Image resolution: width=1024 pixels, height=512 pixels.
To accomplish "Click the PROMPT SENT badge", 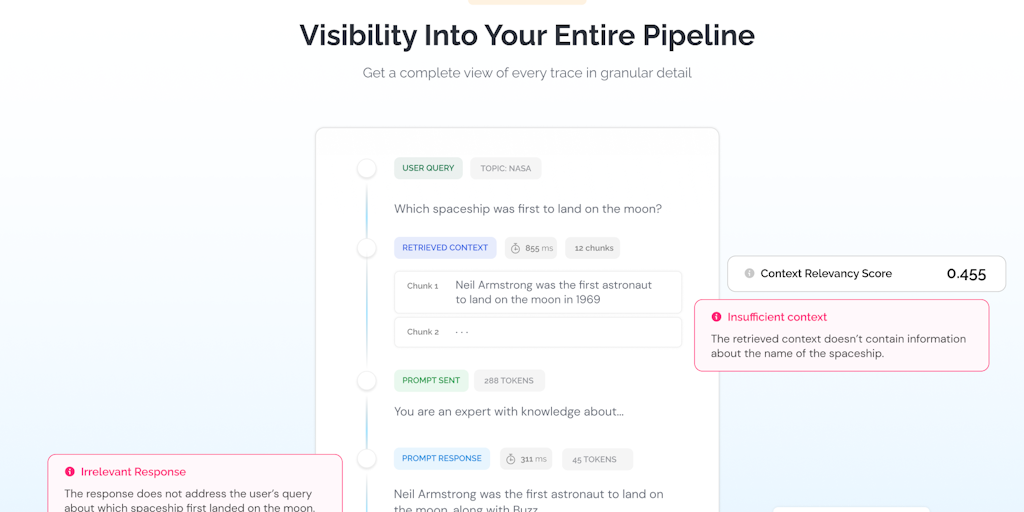I will pyautogui.click(x=431, y=380).
